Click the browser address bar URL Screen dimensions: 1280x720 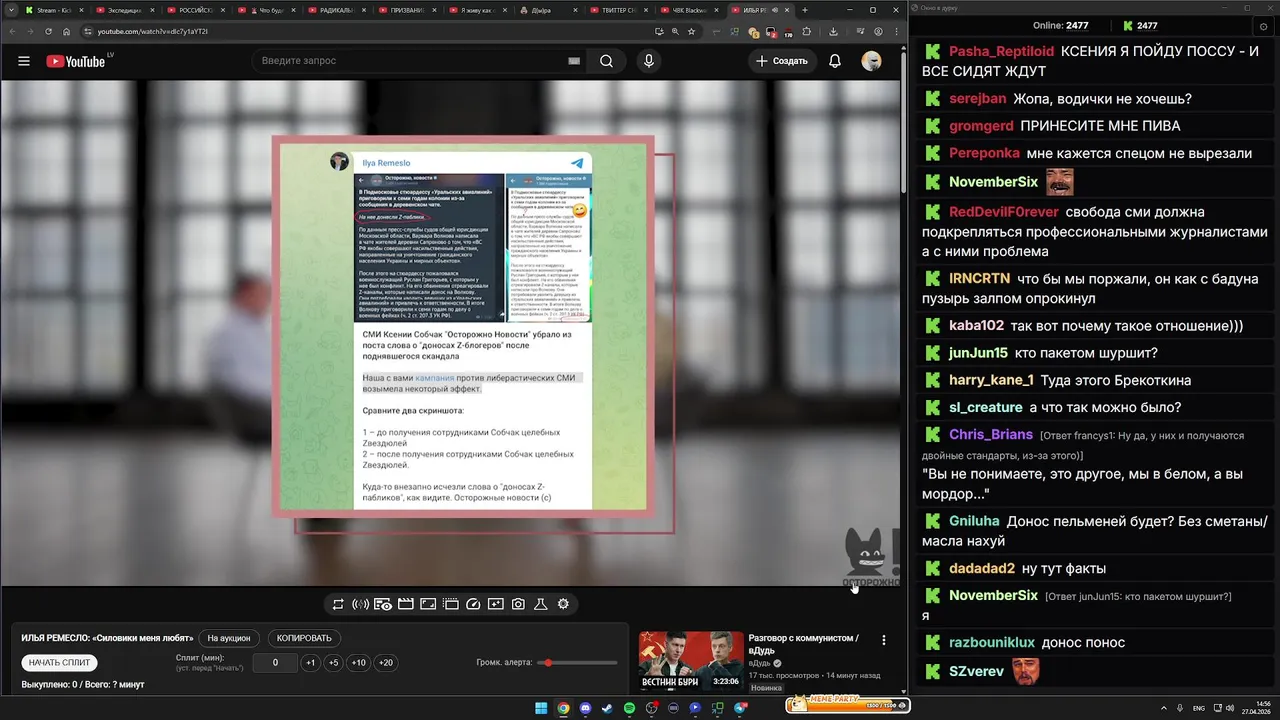coord(153,31)
